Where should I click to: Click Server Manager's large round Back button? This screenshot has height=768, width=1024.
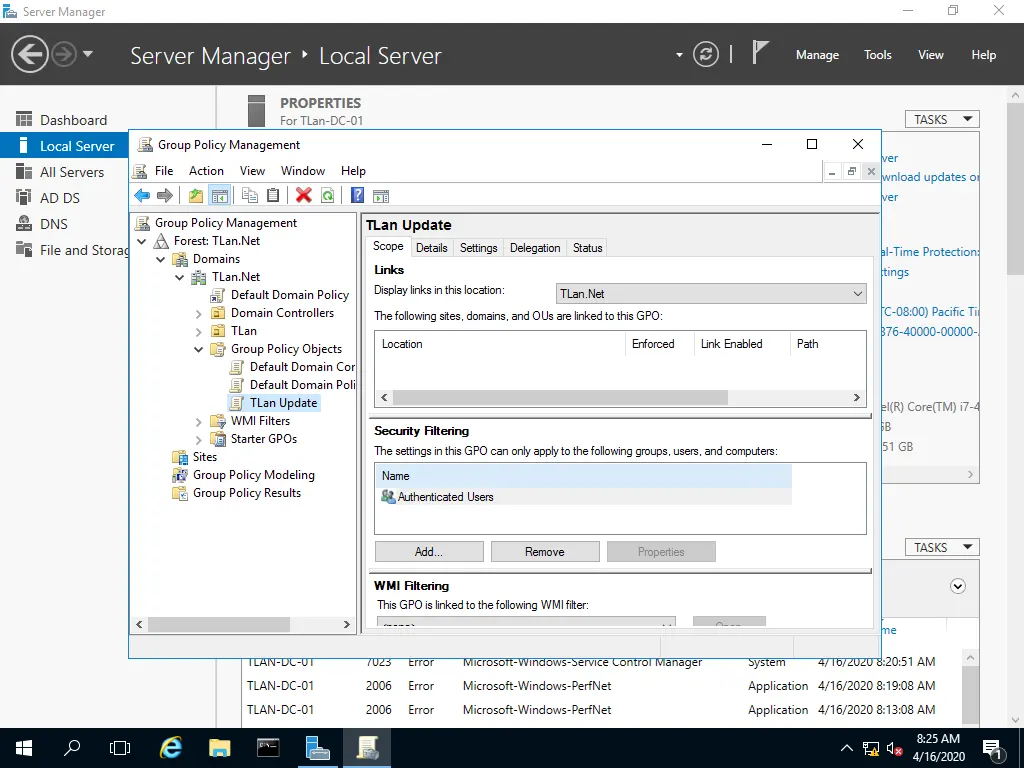[29, 54]
